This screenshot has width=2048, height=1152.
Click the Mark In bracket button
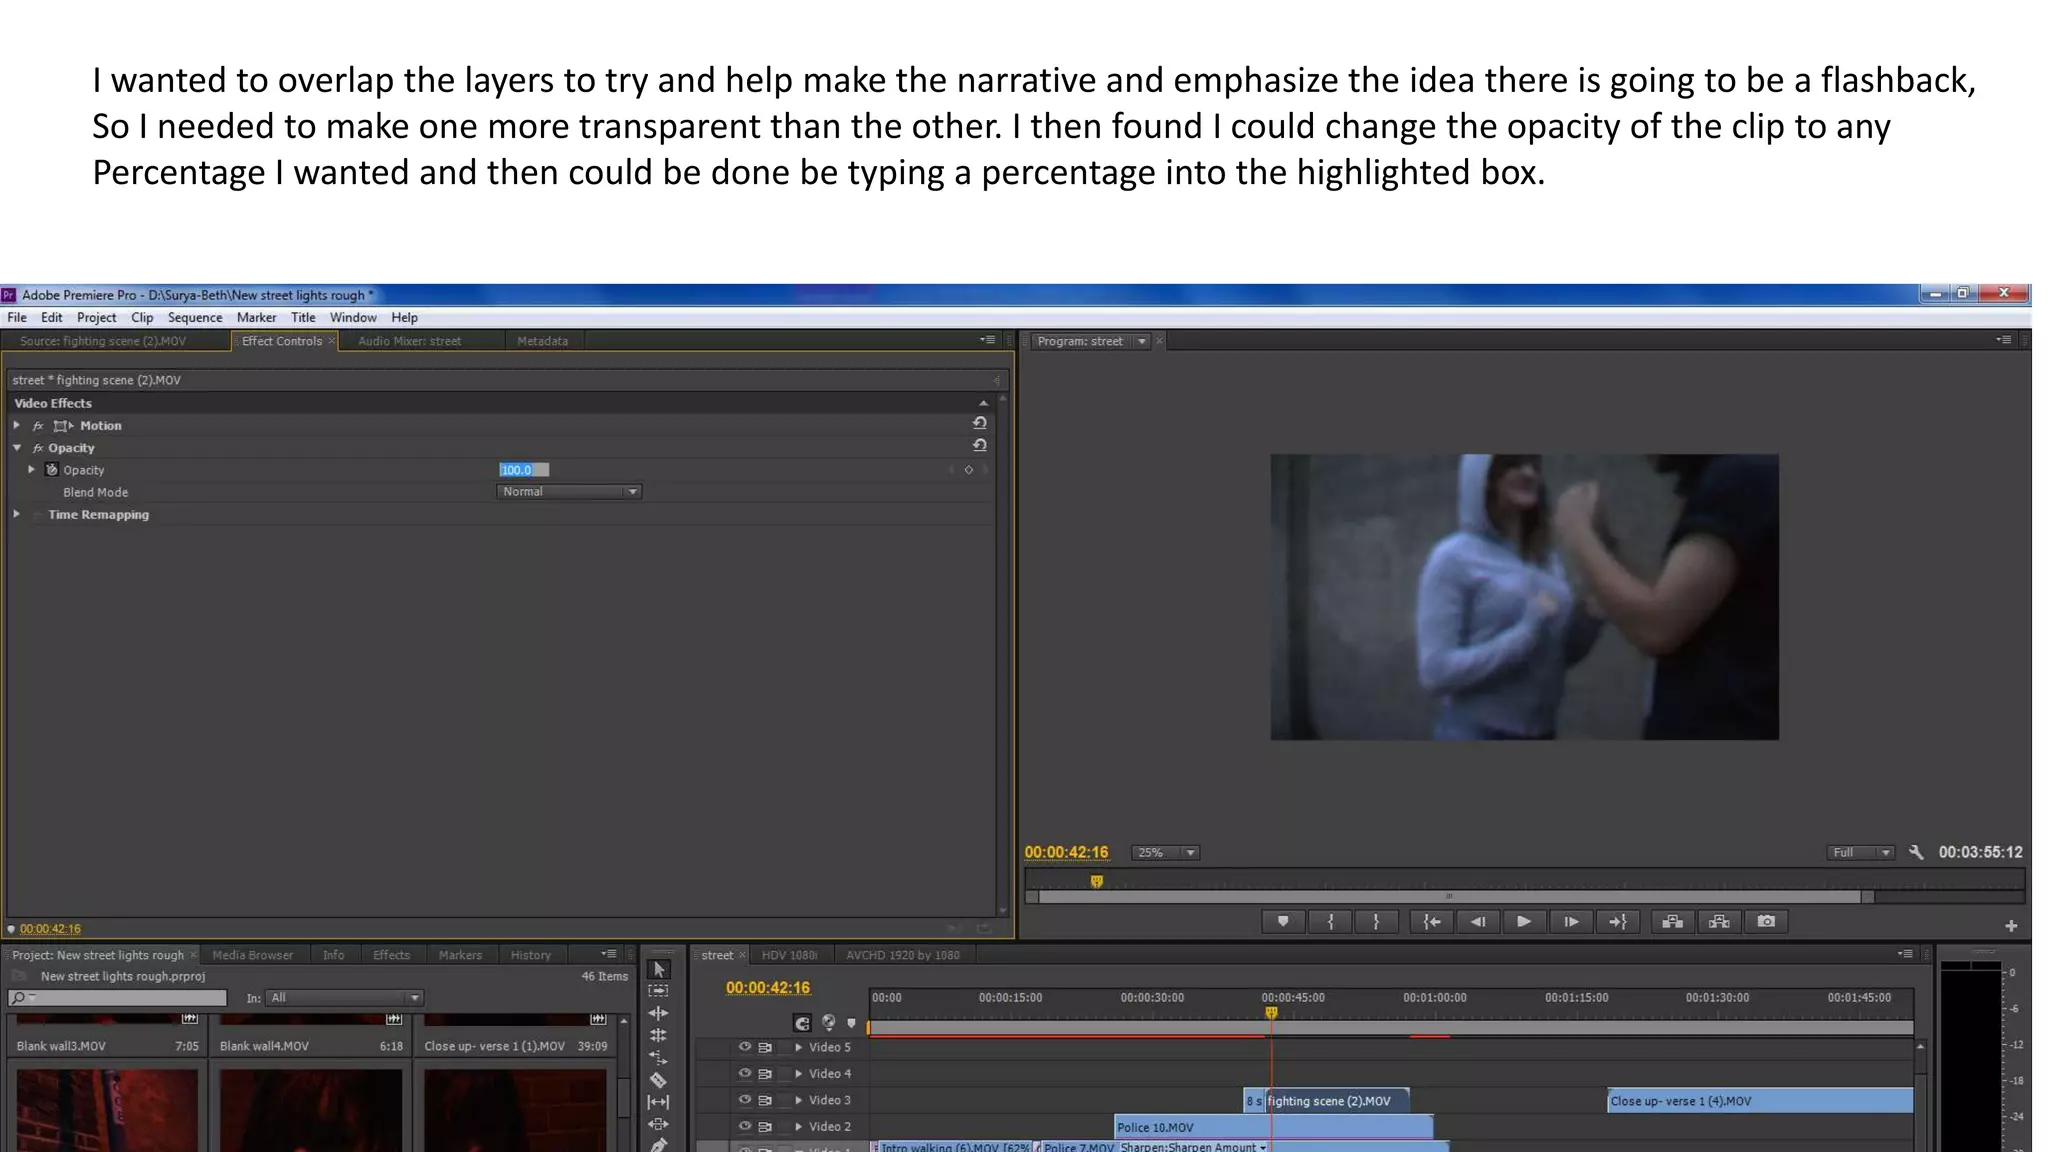(x=1330, y=922)
